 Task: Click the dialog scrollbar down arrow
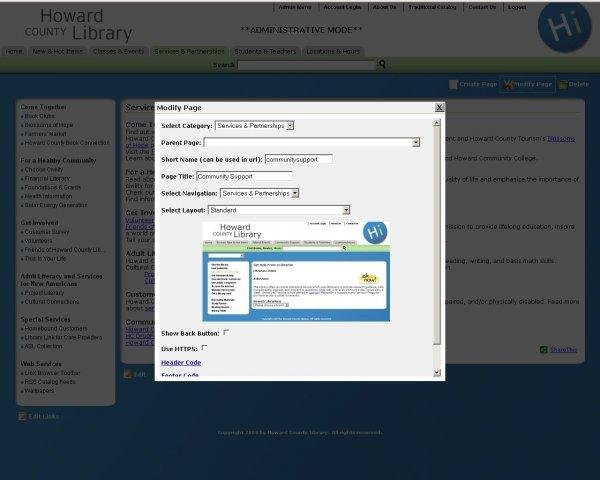pos(437,372)
